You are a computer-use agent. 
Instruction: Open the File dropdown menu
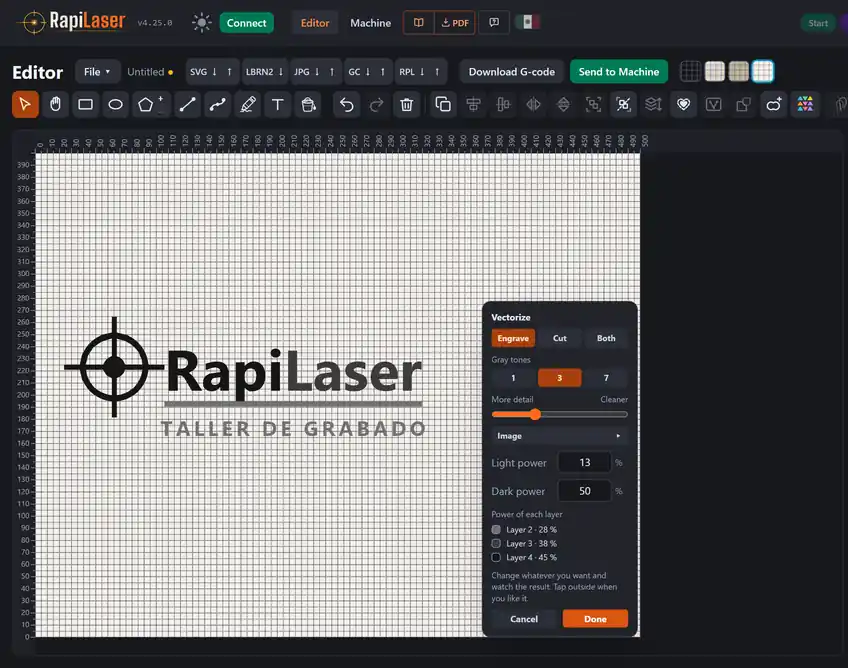[97, 71]
